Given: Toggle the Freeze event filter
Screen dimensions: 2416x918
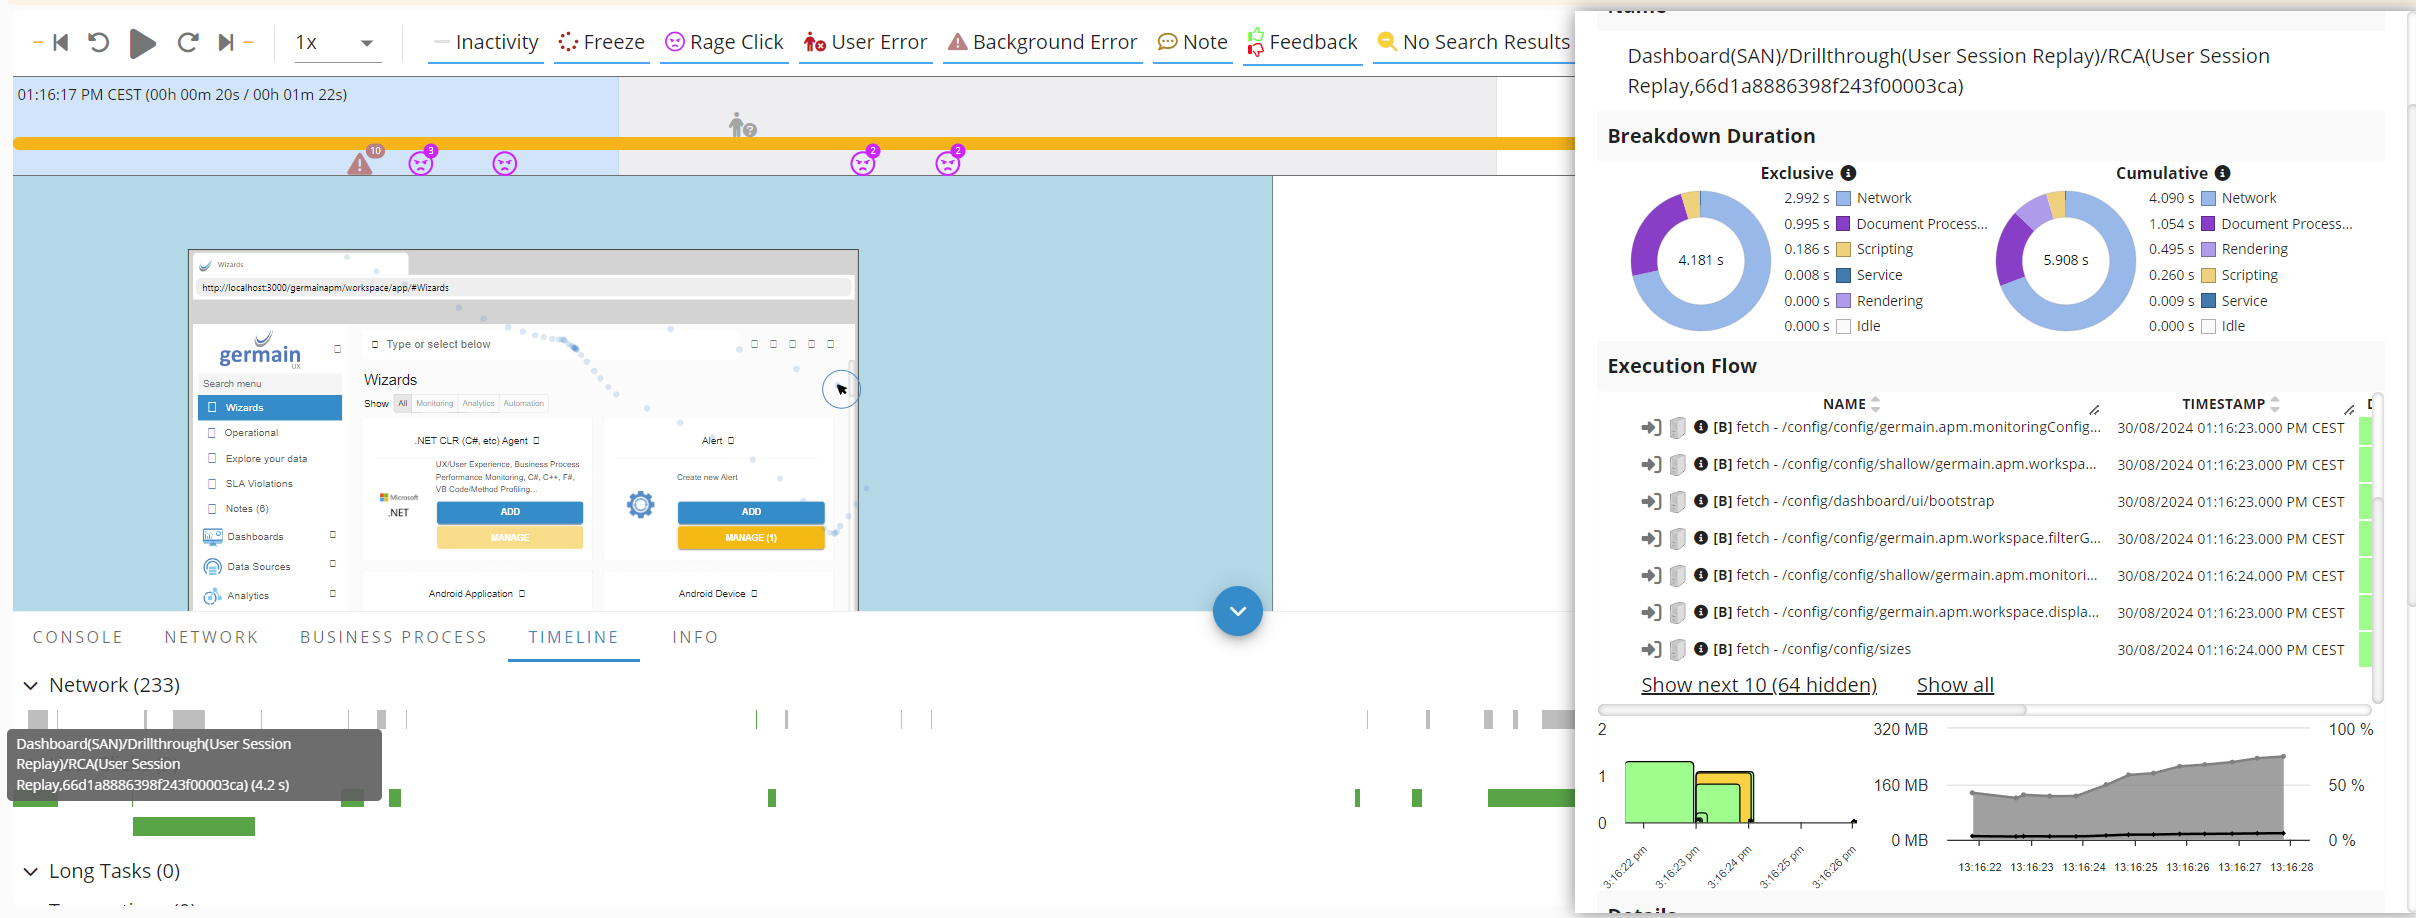Looking at the screenshot, I should [601, 42].
